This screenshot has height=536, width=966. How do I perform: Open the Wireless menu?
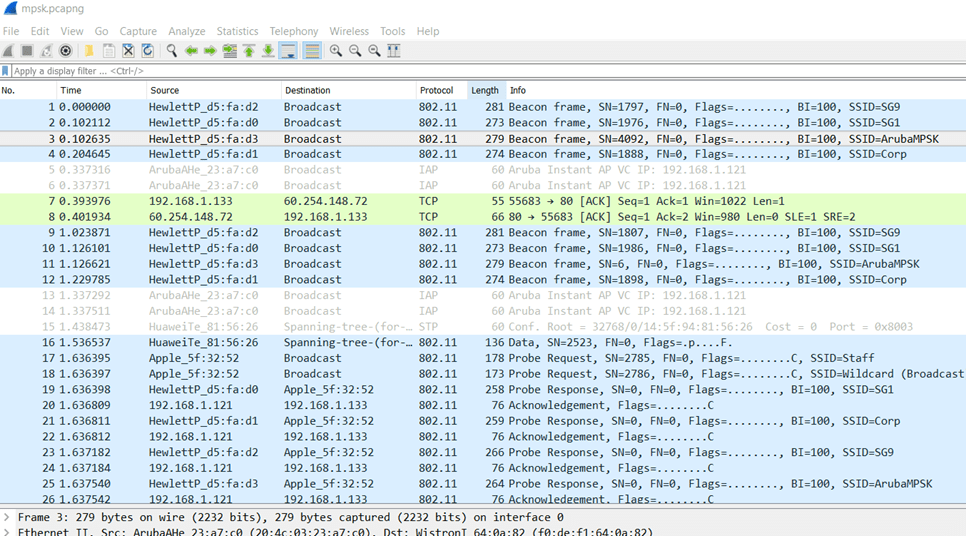point(349,31)
